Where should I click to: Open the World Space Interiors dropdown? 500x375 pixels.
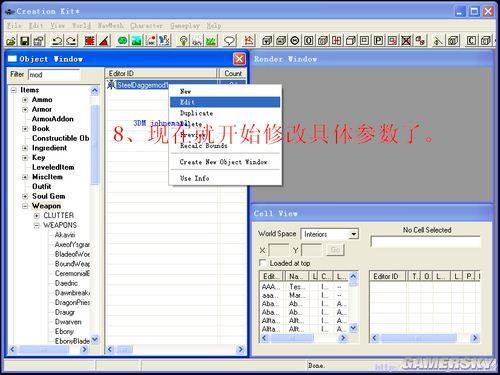point(354,234)
